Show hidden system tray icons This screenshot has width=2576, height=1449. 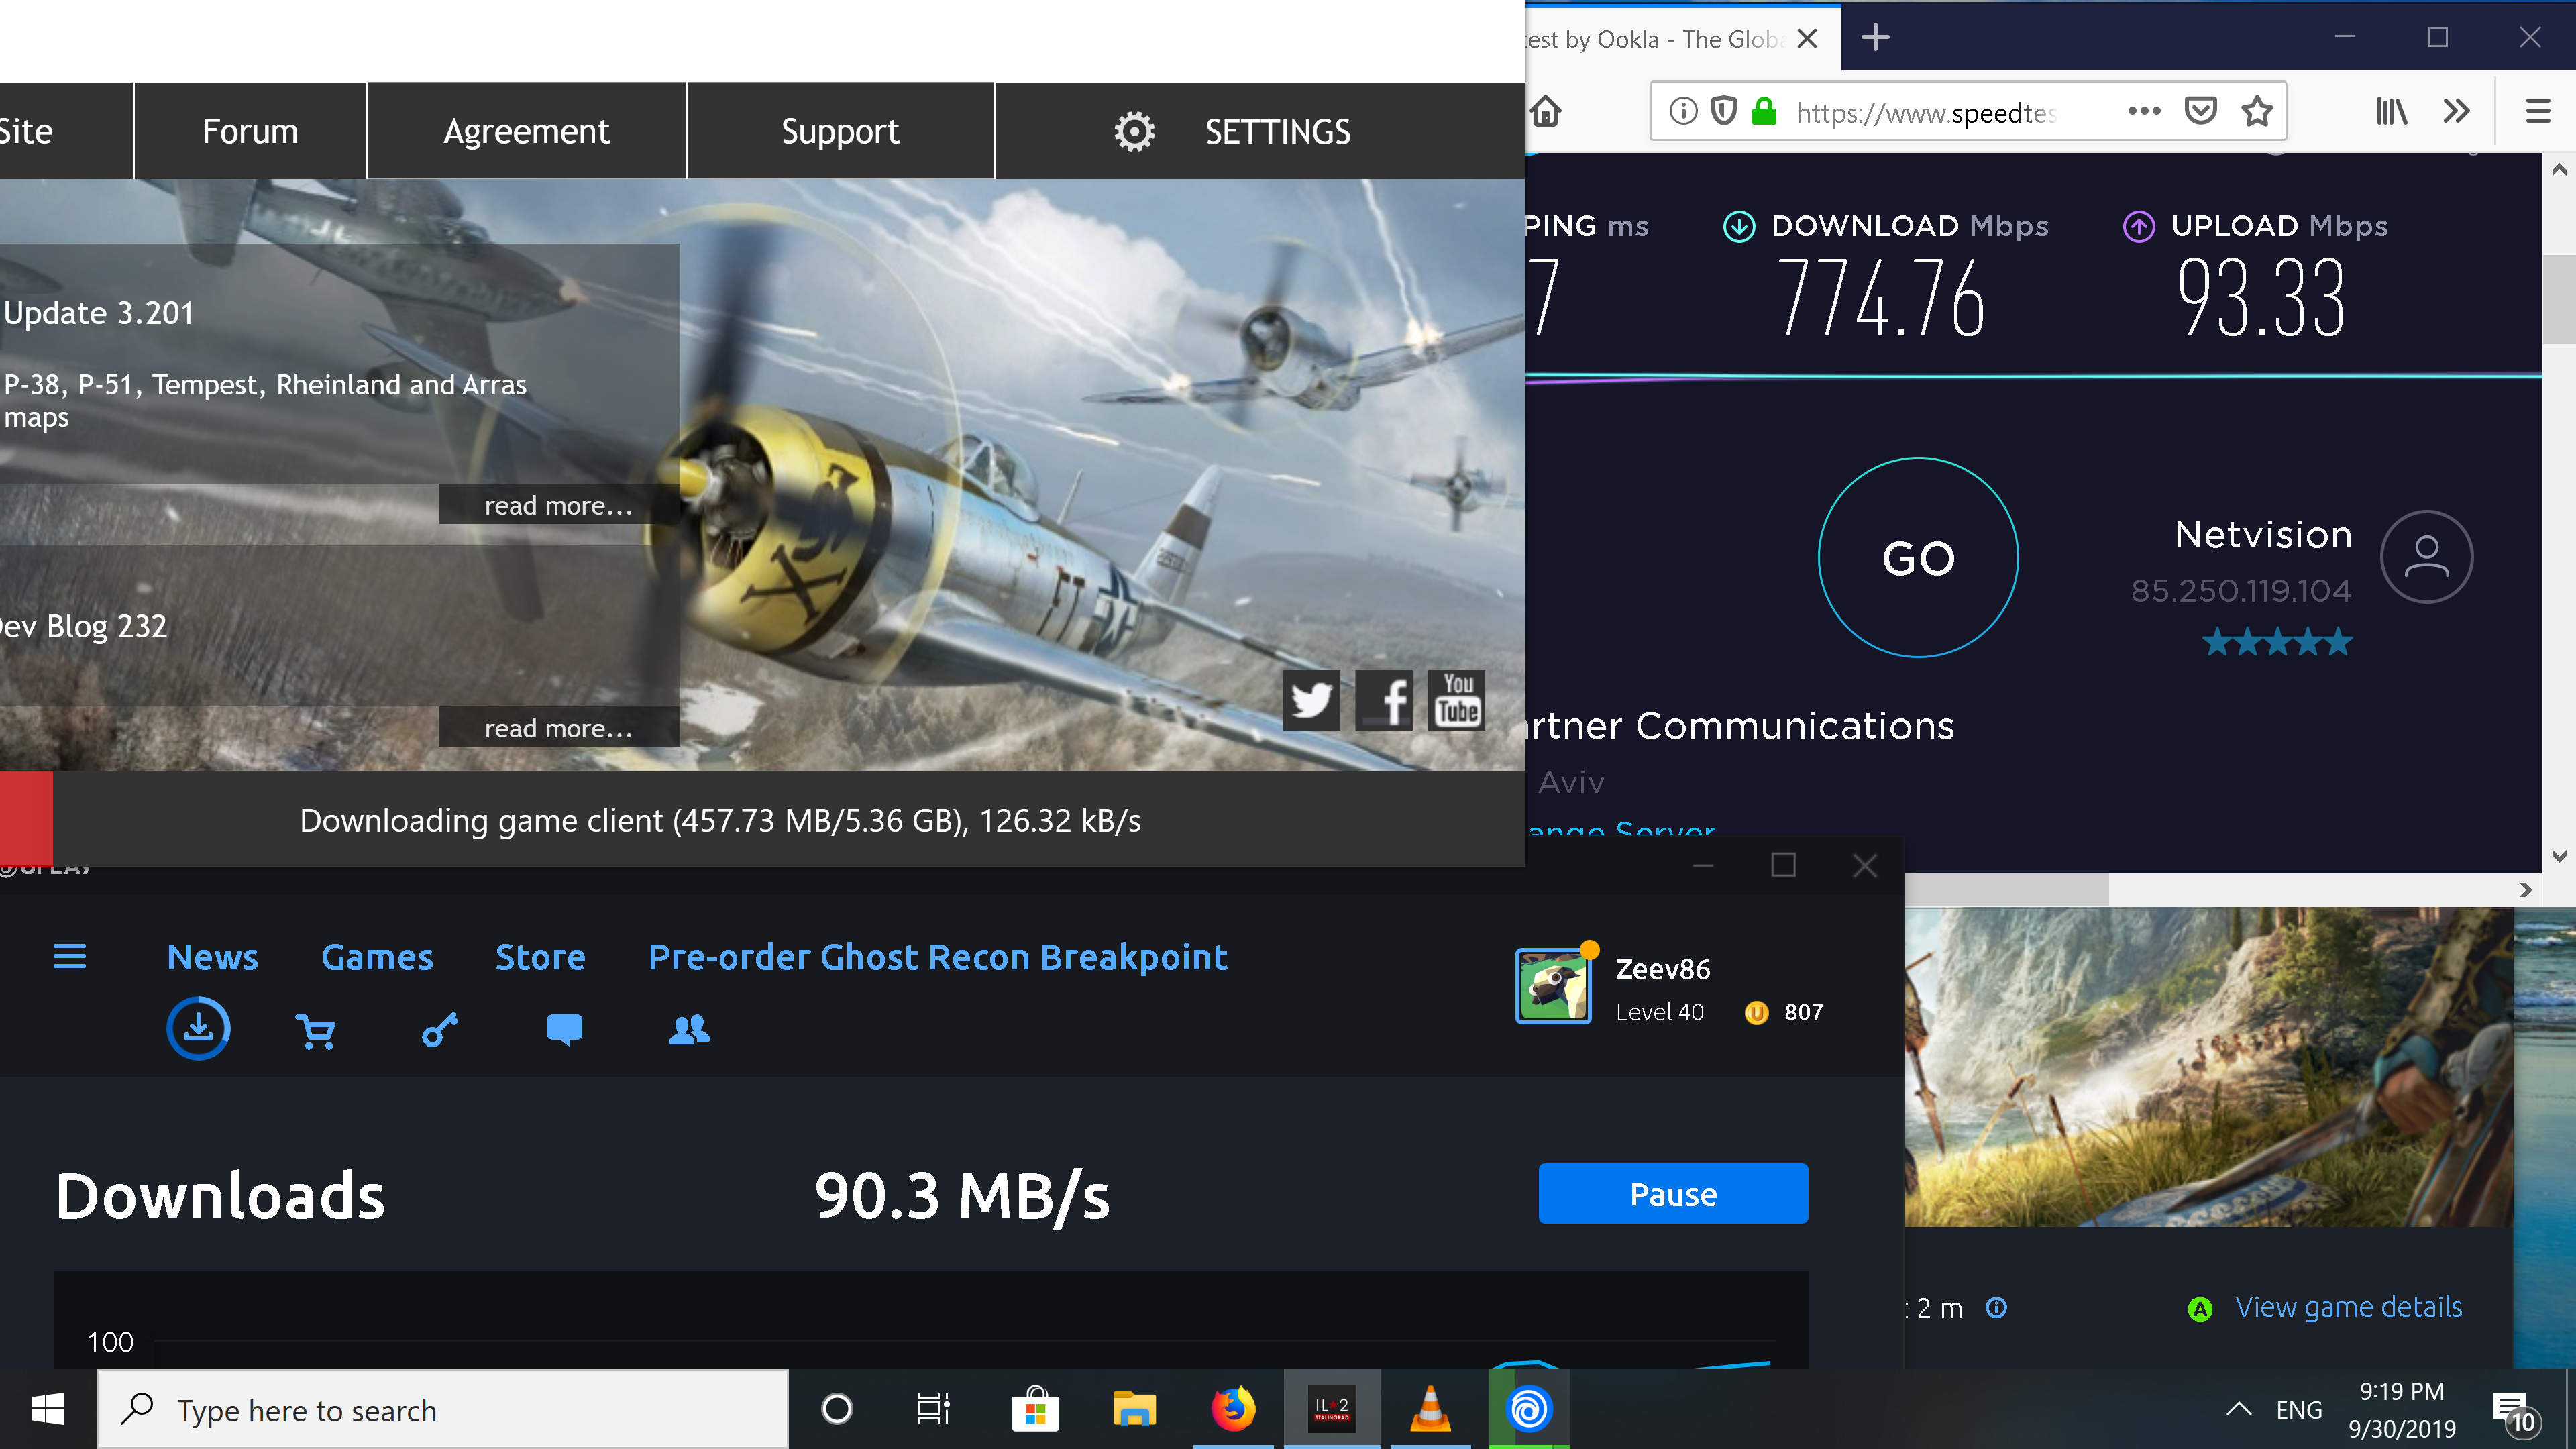coord(2239,1409)
